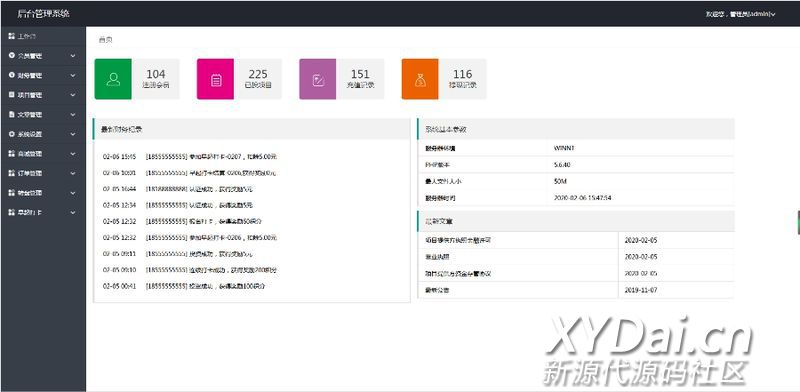The width and height of the screenshot is (800, 392).
Task: Expand the 财务管理 sidebar chevron
Action: 73,75
